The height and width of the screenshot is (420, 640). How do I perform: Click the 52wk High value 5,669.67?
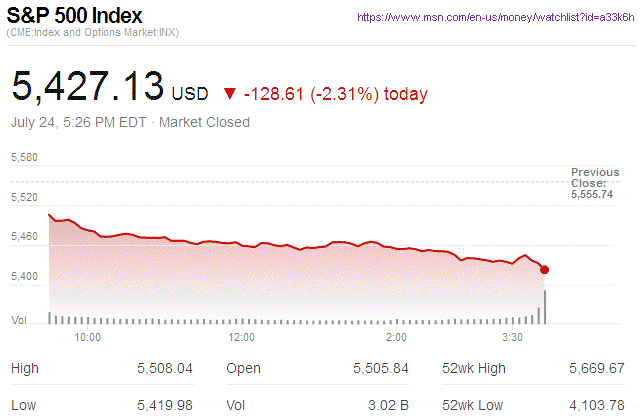pos(595,369)
